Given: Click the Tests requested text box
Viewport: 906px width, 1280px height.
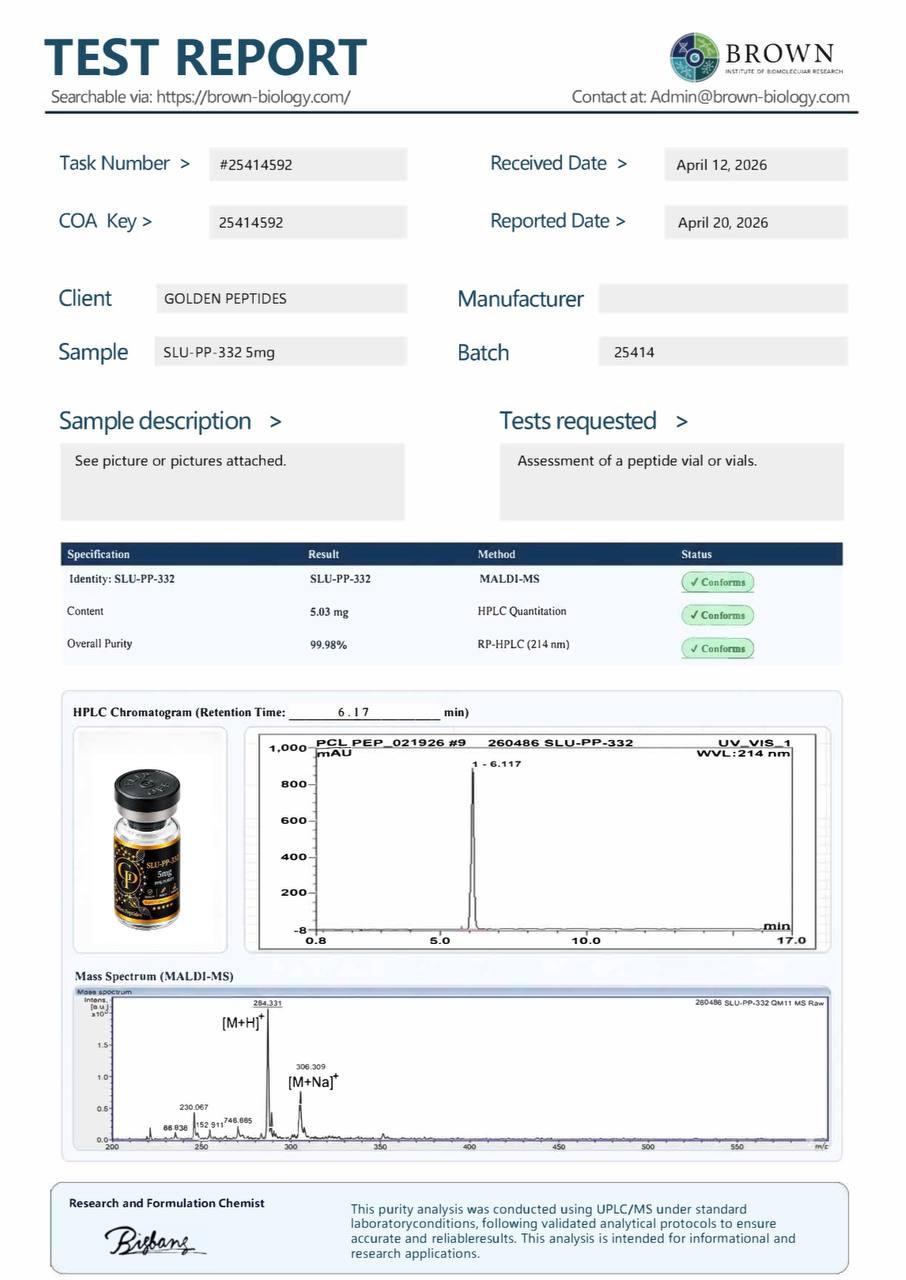Looking at the screenshot, I should tap(672, 481).
